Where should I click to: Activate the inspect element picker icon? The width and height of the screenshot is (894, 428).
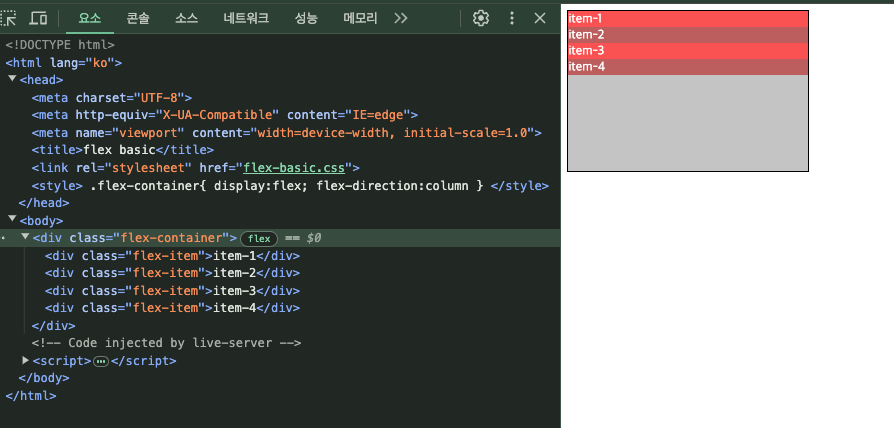point(8,18)
